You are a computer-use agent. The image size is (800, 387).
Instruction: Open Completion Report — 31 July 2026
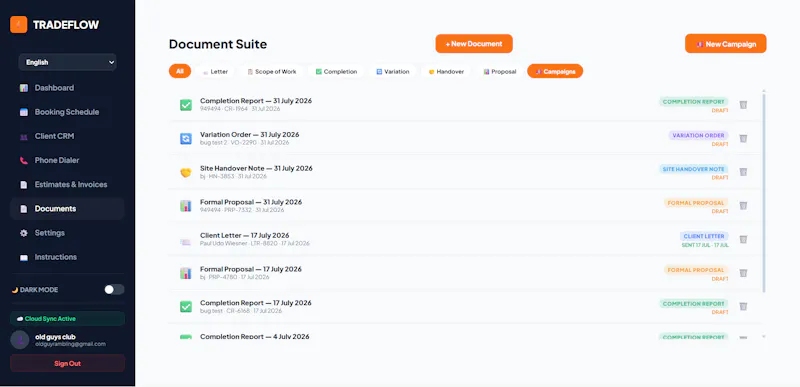click(x=256, y=101)
